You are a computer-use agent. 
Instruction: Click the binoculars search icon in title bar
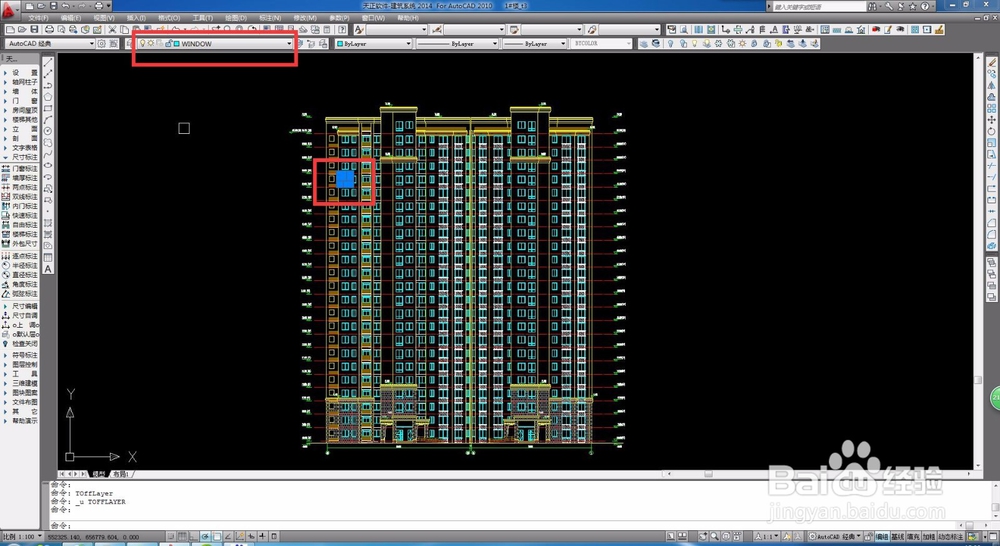point(872,6)
